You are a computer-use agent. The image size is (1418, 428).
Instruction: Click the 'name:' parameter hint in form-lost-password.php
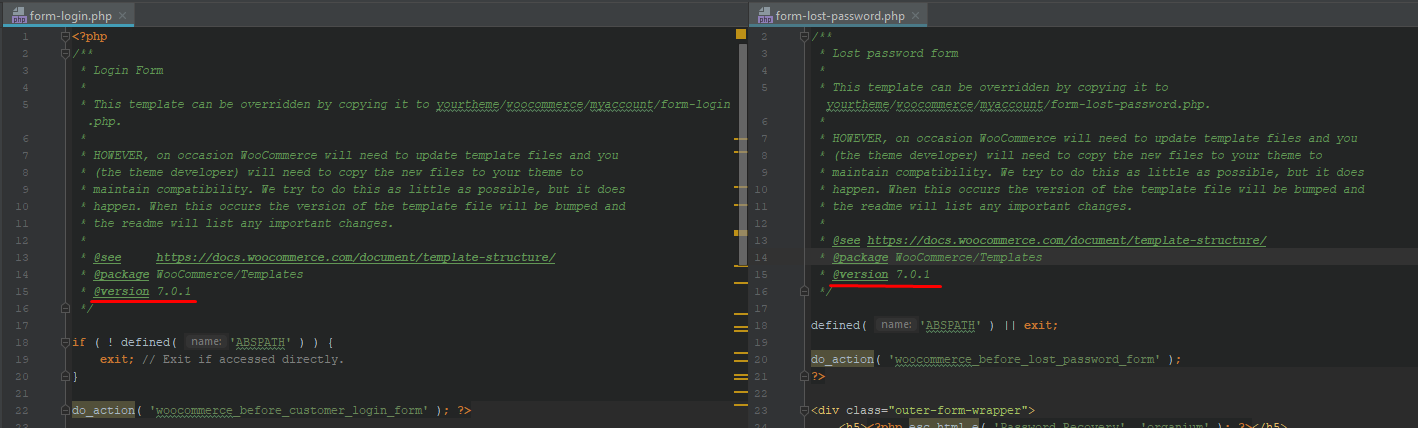pos(895,325)
